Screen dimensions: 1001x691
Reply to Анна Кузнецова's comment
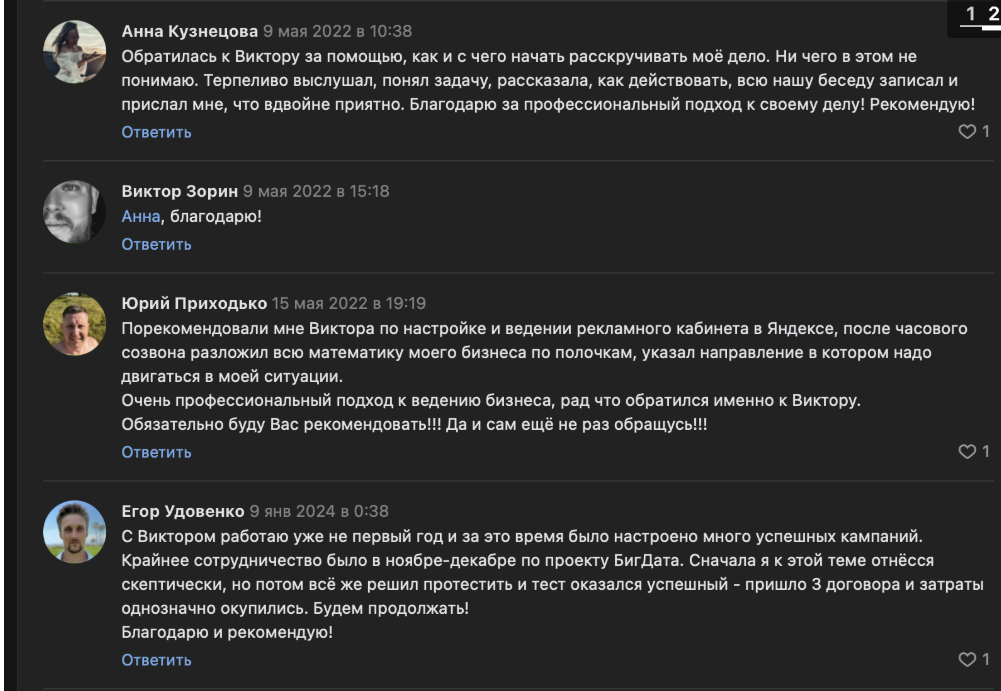coord(156,132)
